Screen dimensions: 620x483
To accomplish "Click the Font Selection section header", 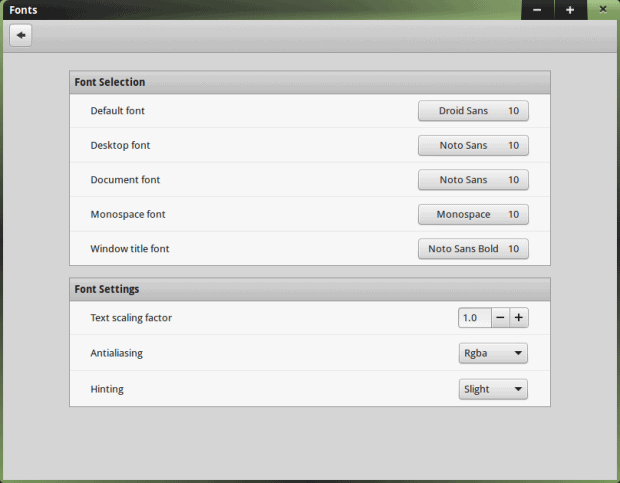I will (x=110, y=82).
